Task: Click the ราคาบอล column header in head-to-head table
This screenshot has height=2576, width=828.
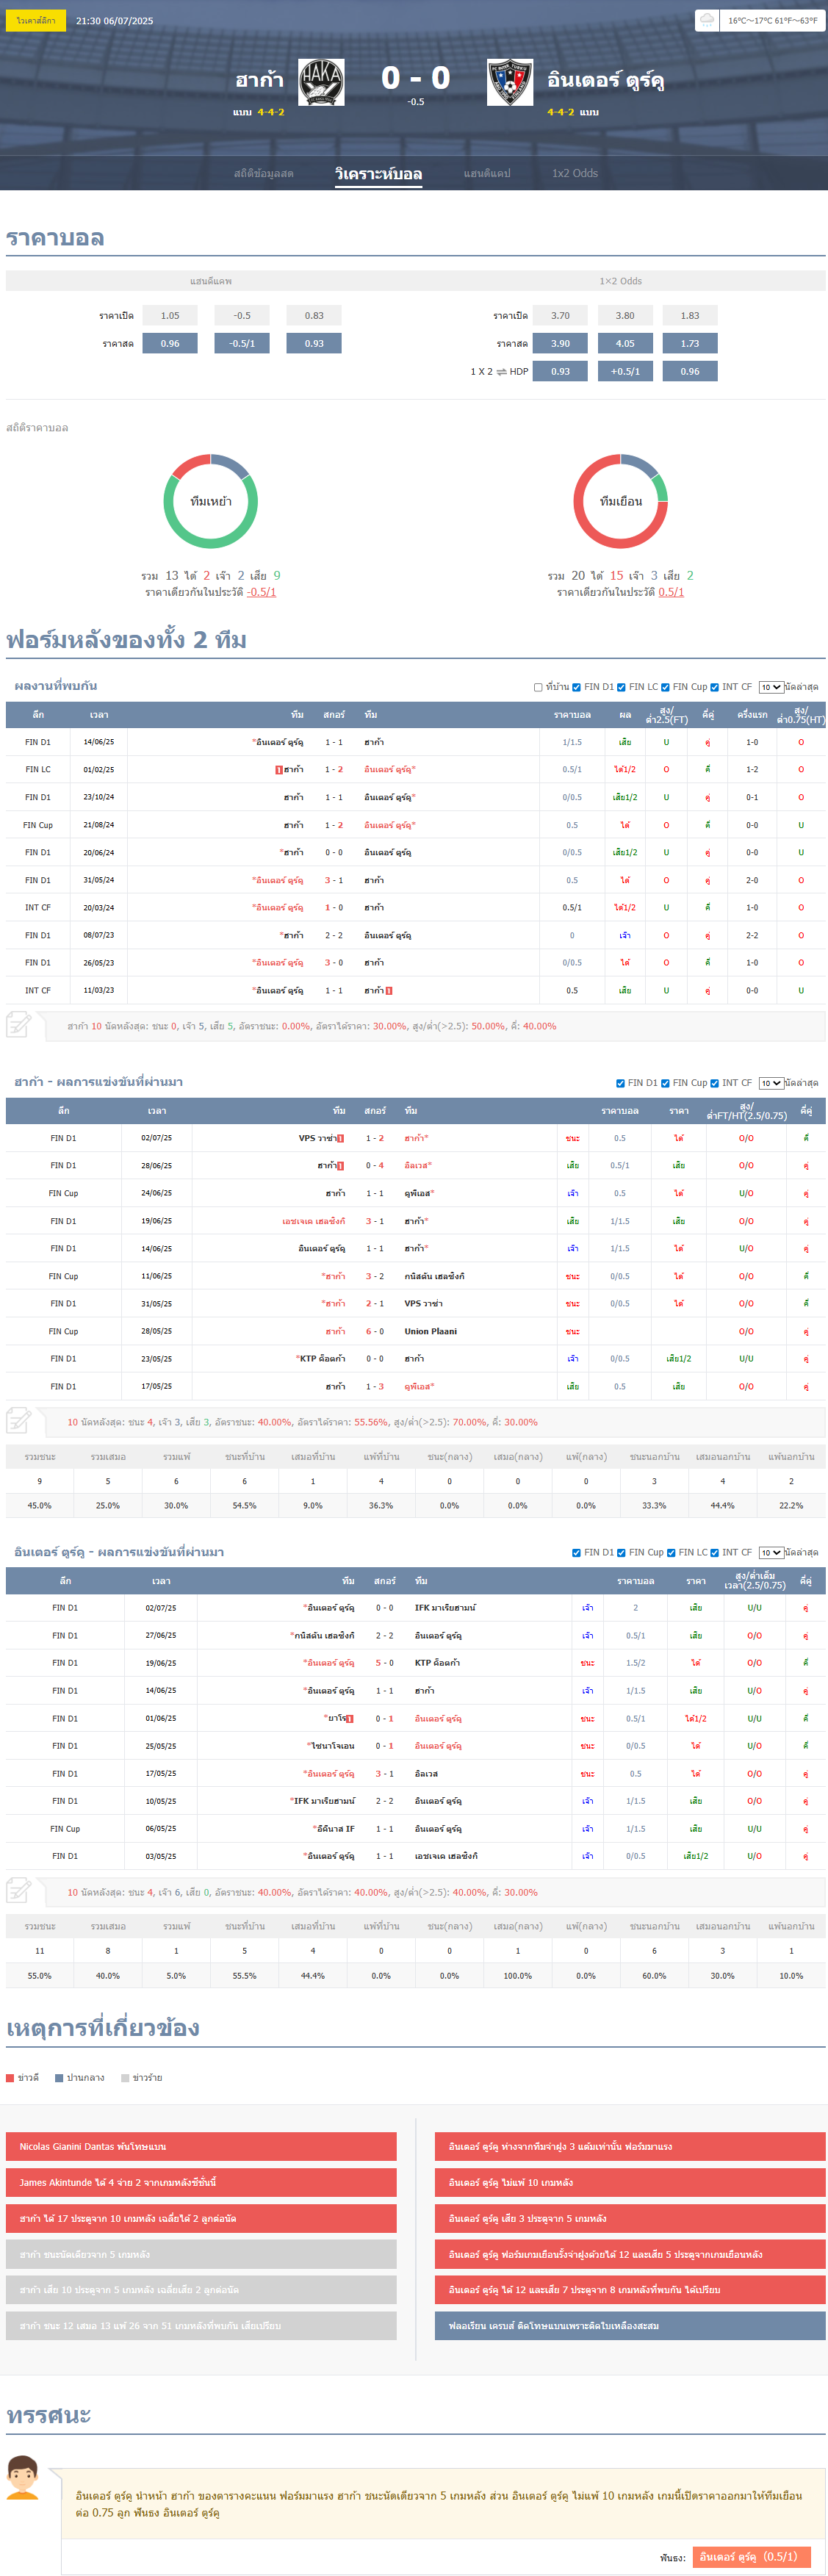Action: coord(572,715)
